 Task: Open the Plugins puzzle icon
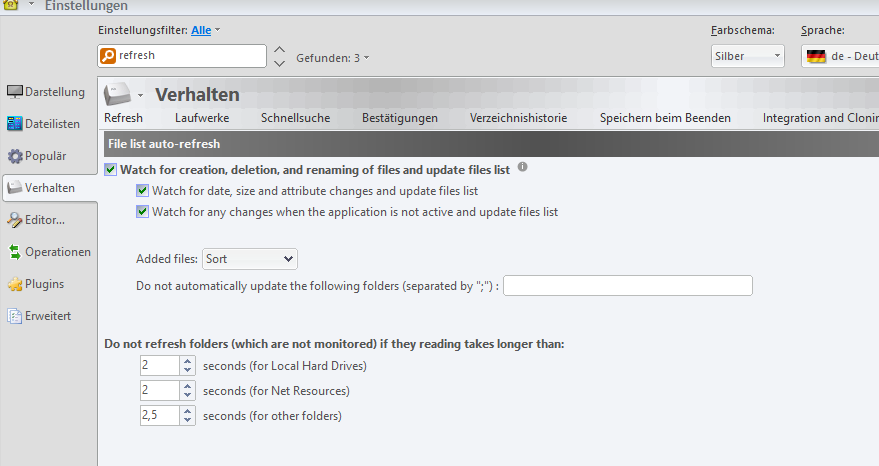[15, 284]
